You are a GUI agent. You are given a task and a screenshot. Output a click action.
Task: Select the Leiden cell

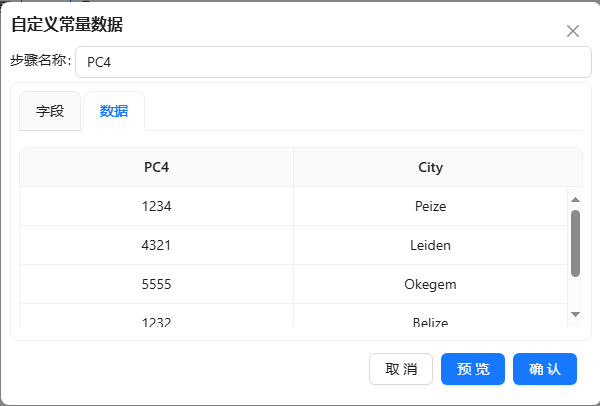pyautogui.click(x=430, y=246)
